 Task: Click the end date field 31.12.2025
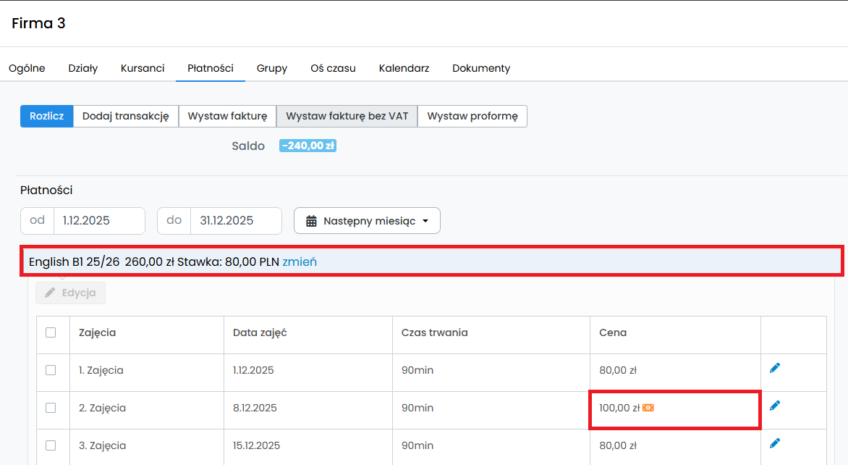(x=235, y=221)
